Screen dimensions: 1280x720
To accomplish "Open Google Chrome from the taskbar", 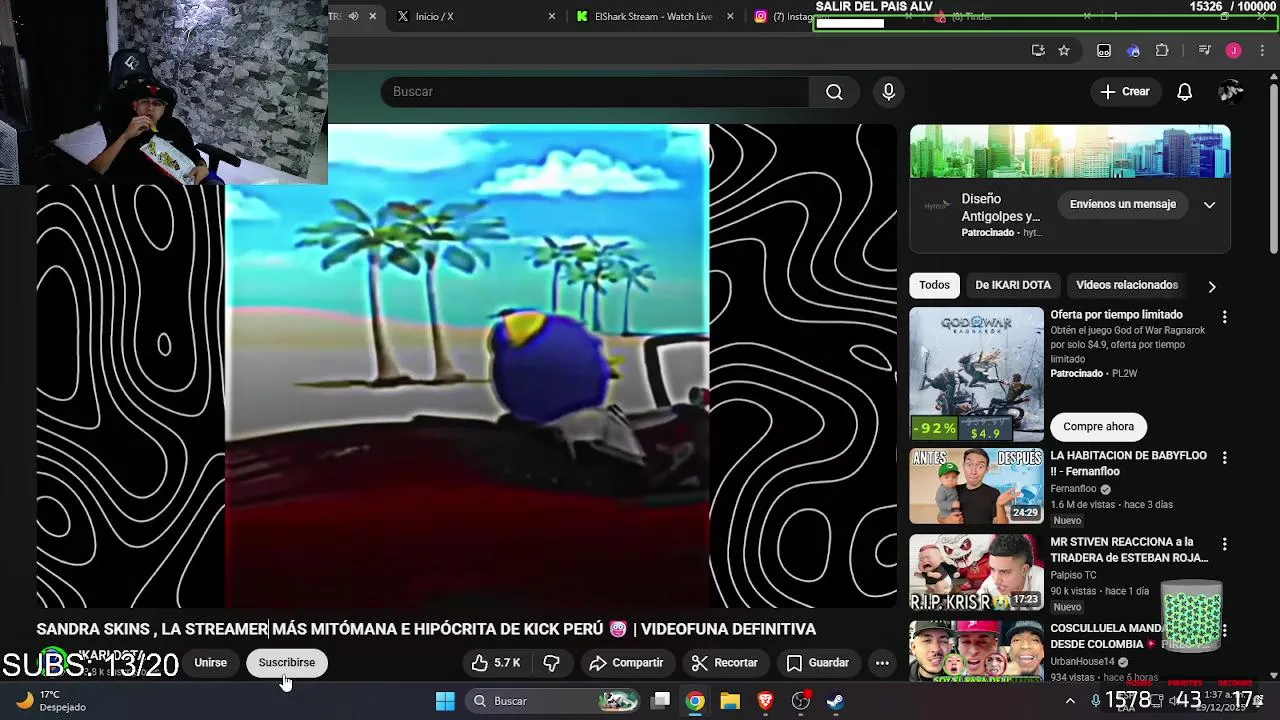I will [x=695, y=701].
